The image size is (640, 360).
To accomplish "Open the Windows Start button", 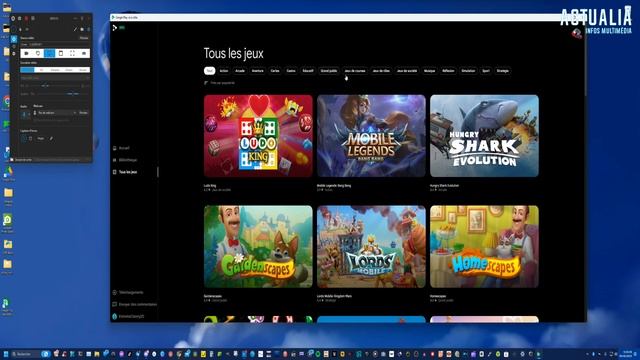I will click(x=6, y=354).
